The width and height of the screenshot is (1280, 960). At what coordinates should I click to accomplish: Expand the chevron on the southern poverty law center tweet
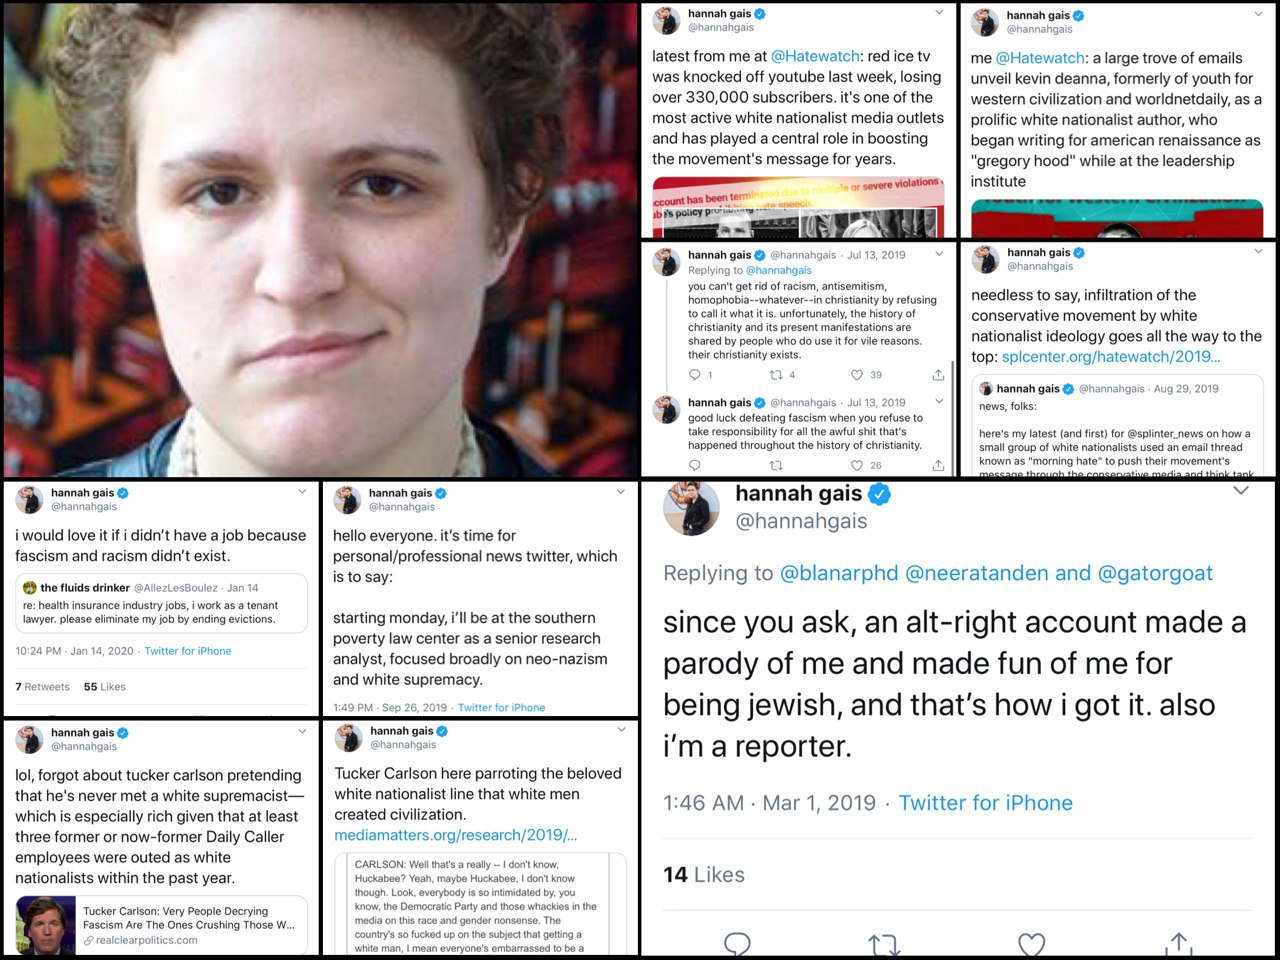pyautogui.click(x=620, y=492)
